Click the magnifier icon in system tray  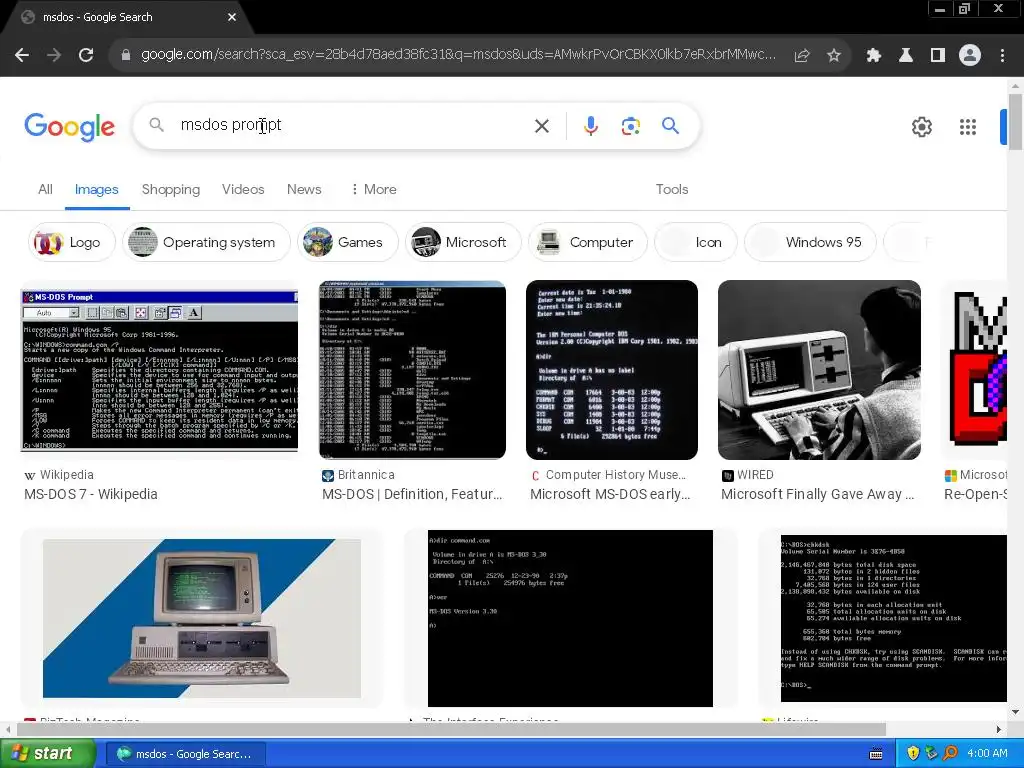tap(950, 754)
